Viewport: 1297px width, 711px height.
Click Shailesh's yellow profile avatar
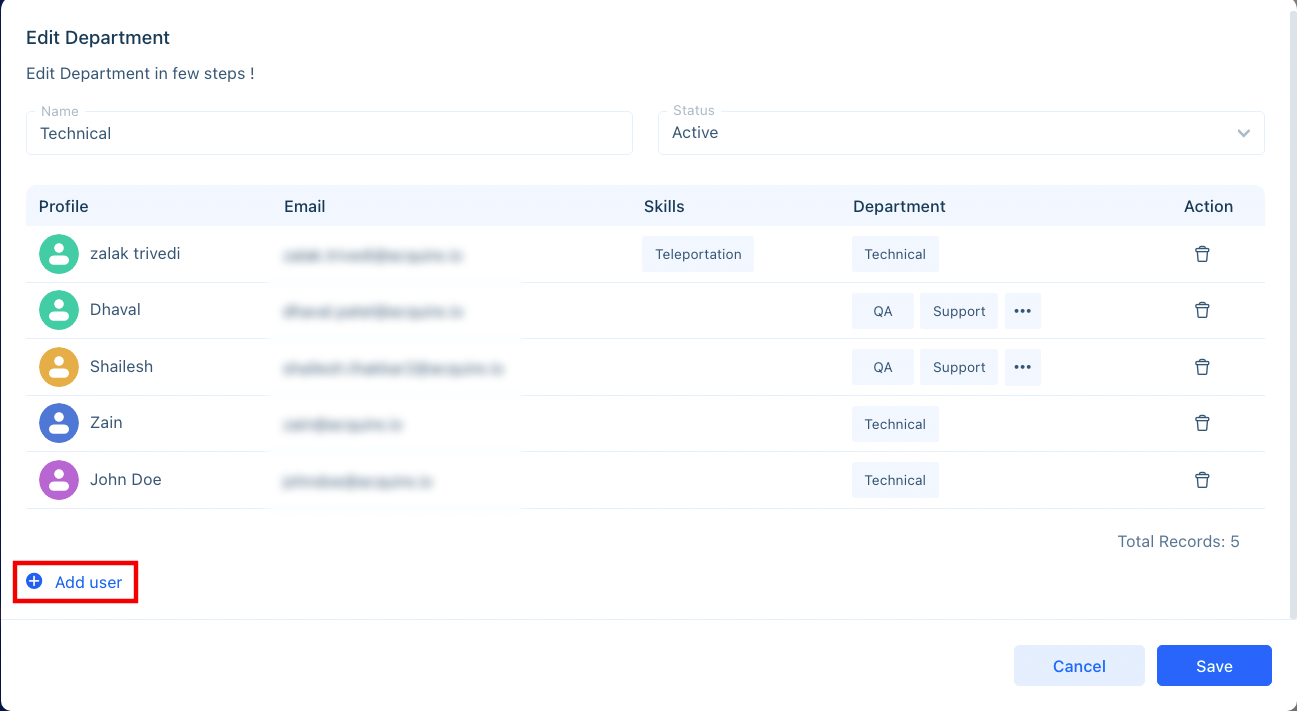pos(59,367)
